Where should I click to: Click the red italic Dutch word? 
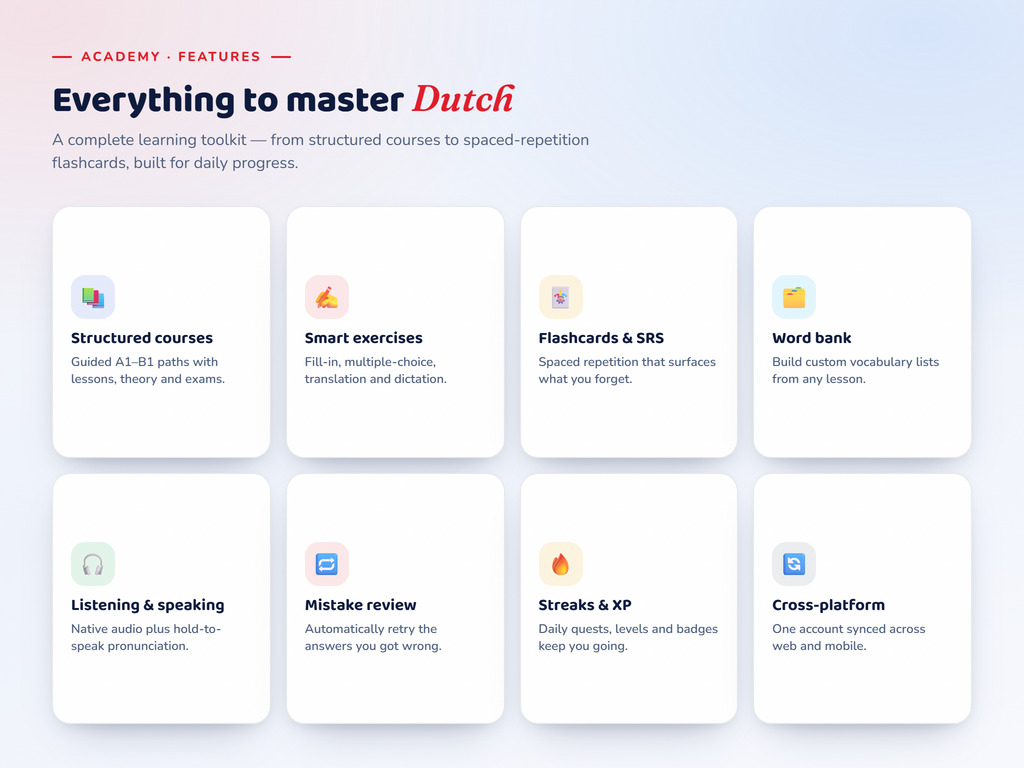click(x=463, y=99)
